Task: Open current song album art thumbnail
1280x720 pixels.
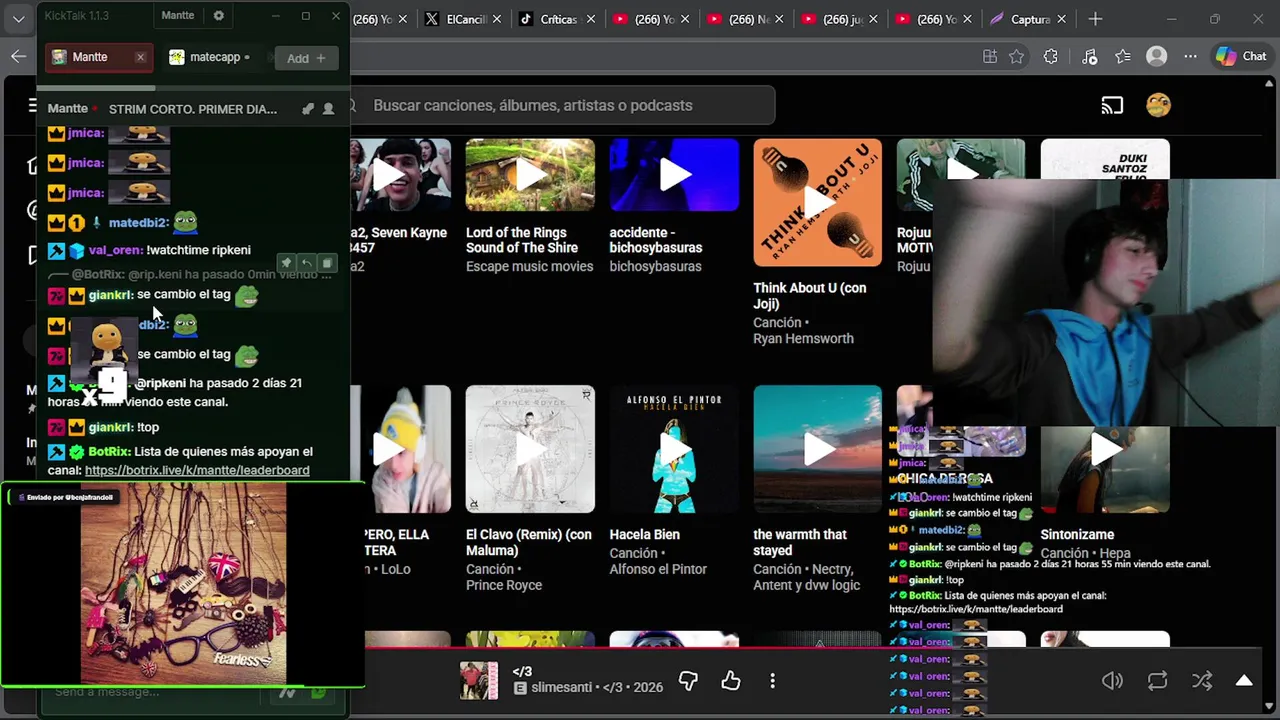Action: [x=479, y=681]
